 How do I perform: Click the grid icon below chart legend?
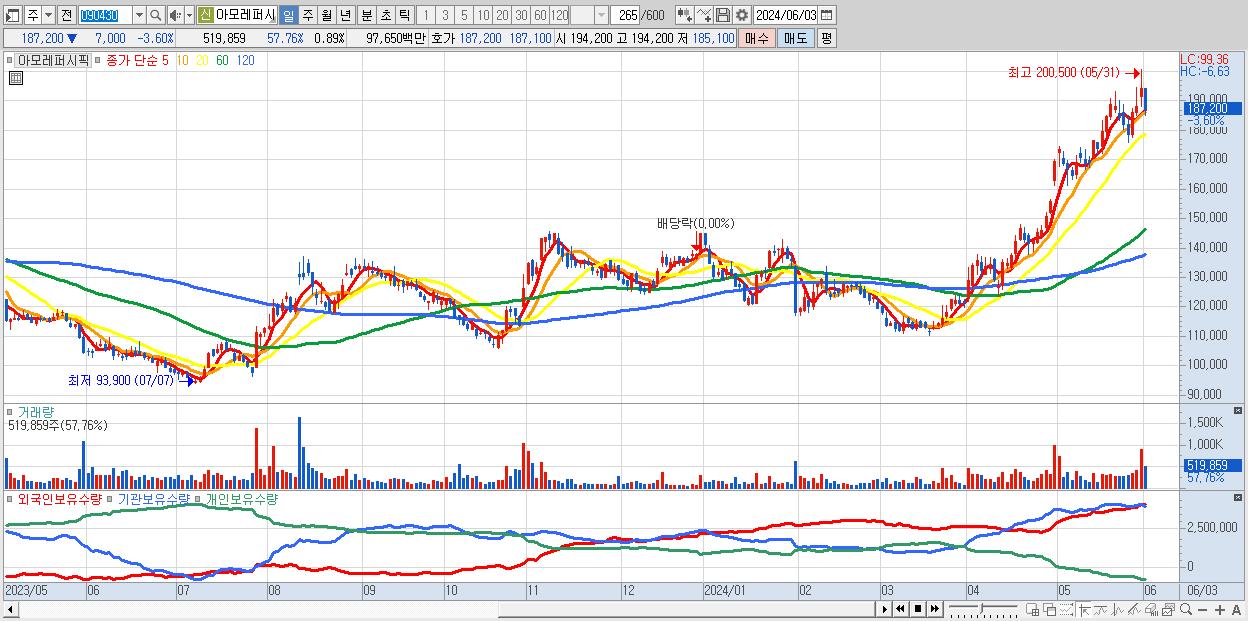[x=16, y=79]
